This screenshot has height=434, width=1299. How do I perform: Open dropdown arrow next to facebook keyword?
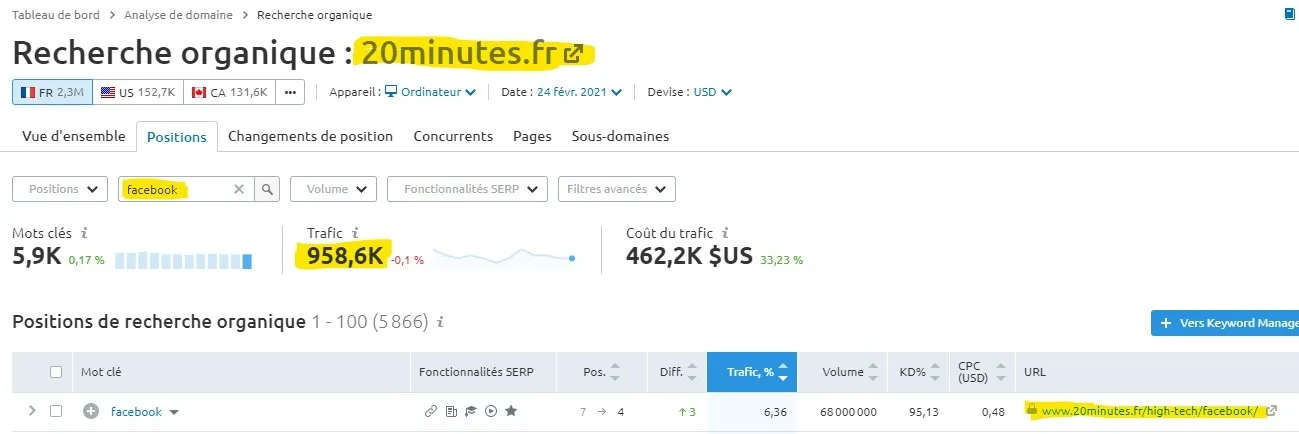(174, 412)
